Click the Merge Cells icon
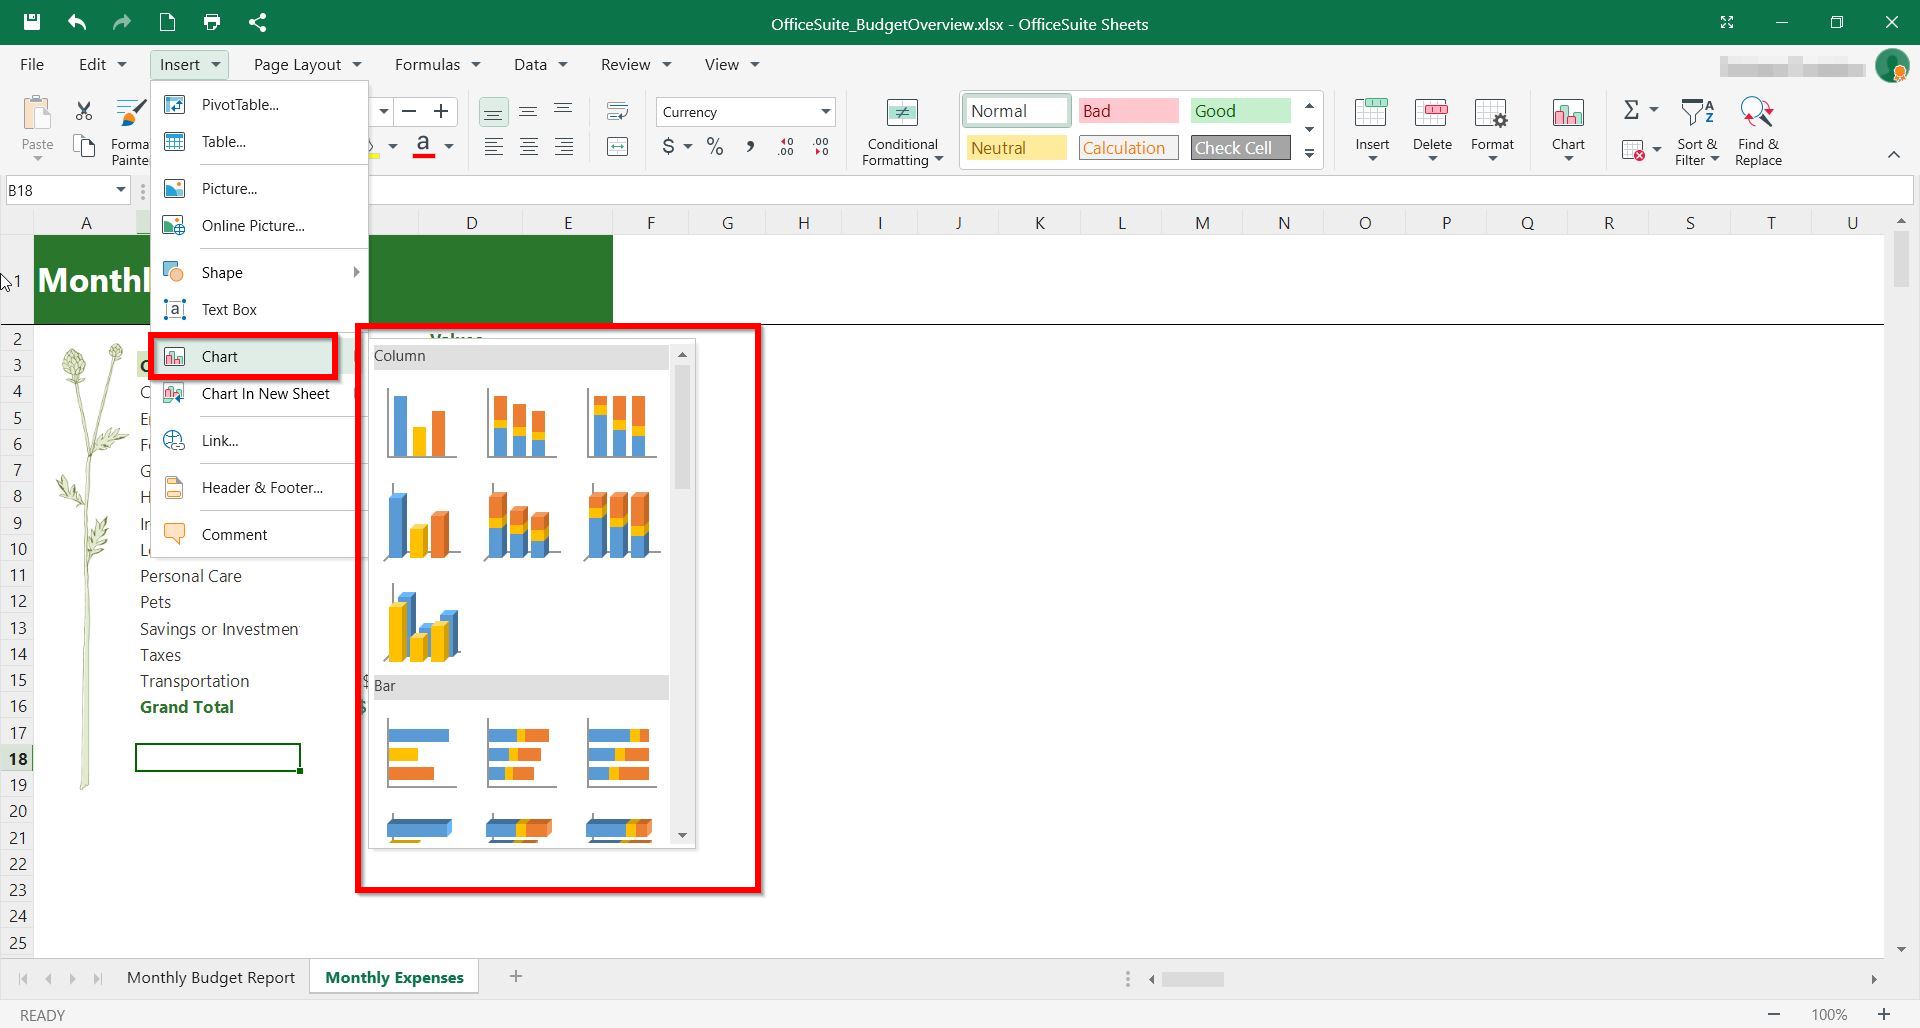The image size is (1920, 1028). [617, 147]
